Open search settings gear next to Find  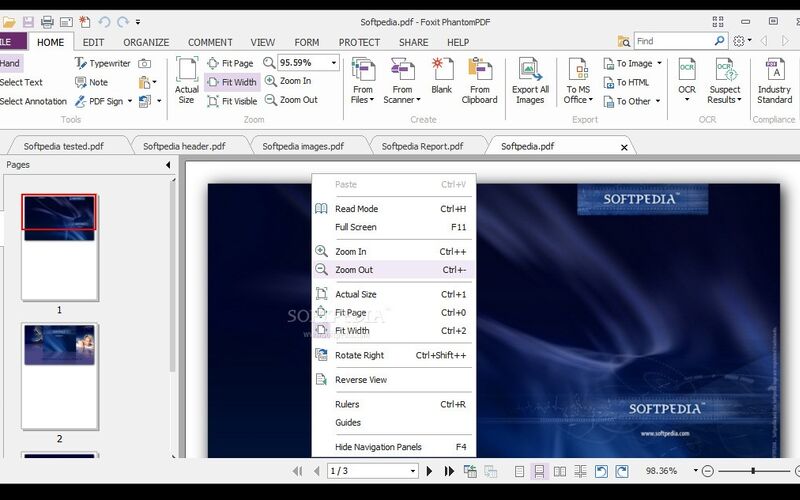point(739,41)
